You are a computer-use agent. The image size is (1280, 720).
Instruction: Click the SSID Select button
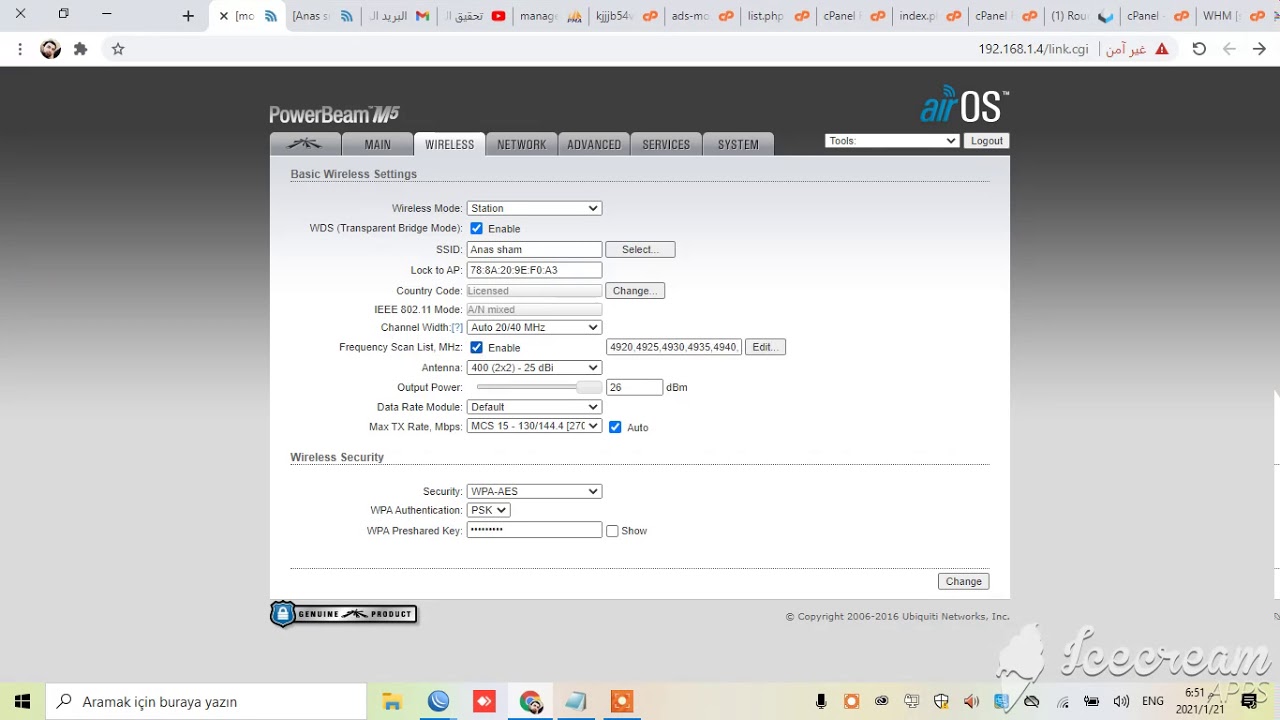coord(640,249)
